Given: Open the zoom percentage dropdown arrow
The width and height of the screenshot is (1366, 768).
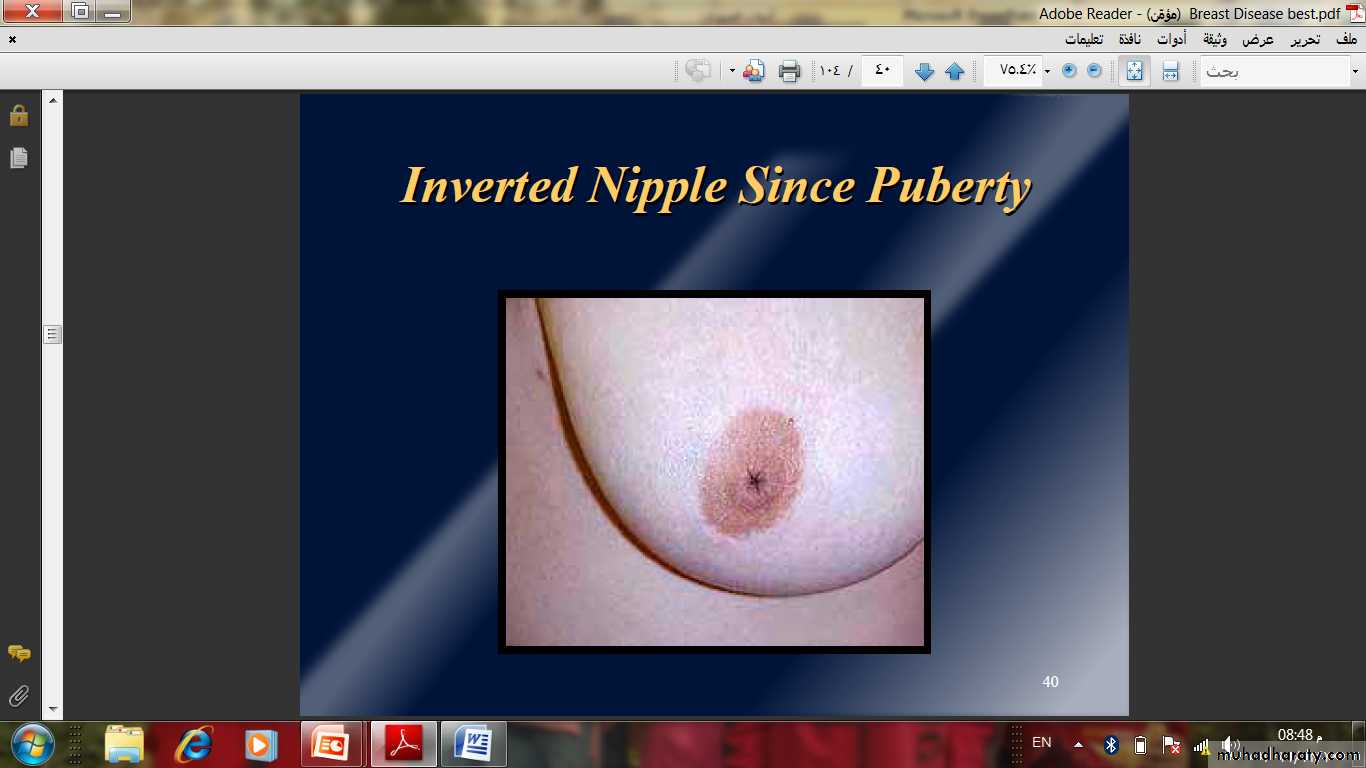Looking at the screenshot, I should click(x=1047, y=71).
